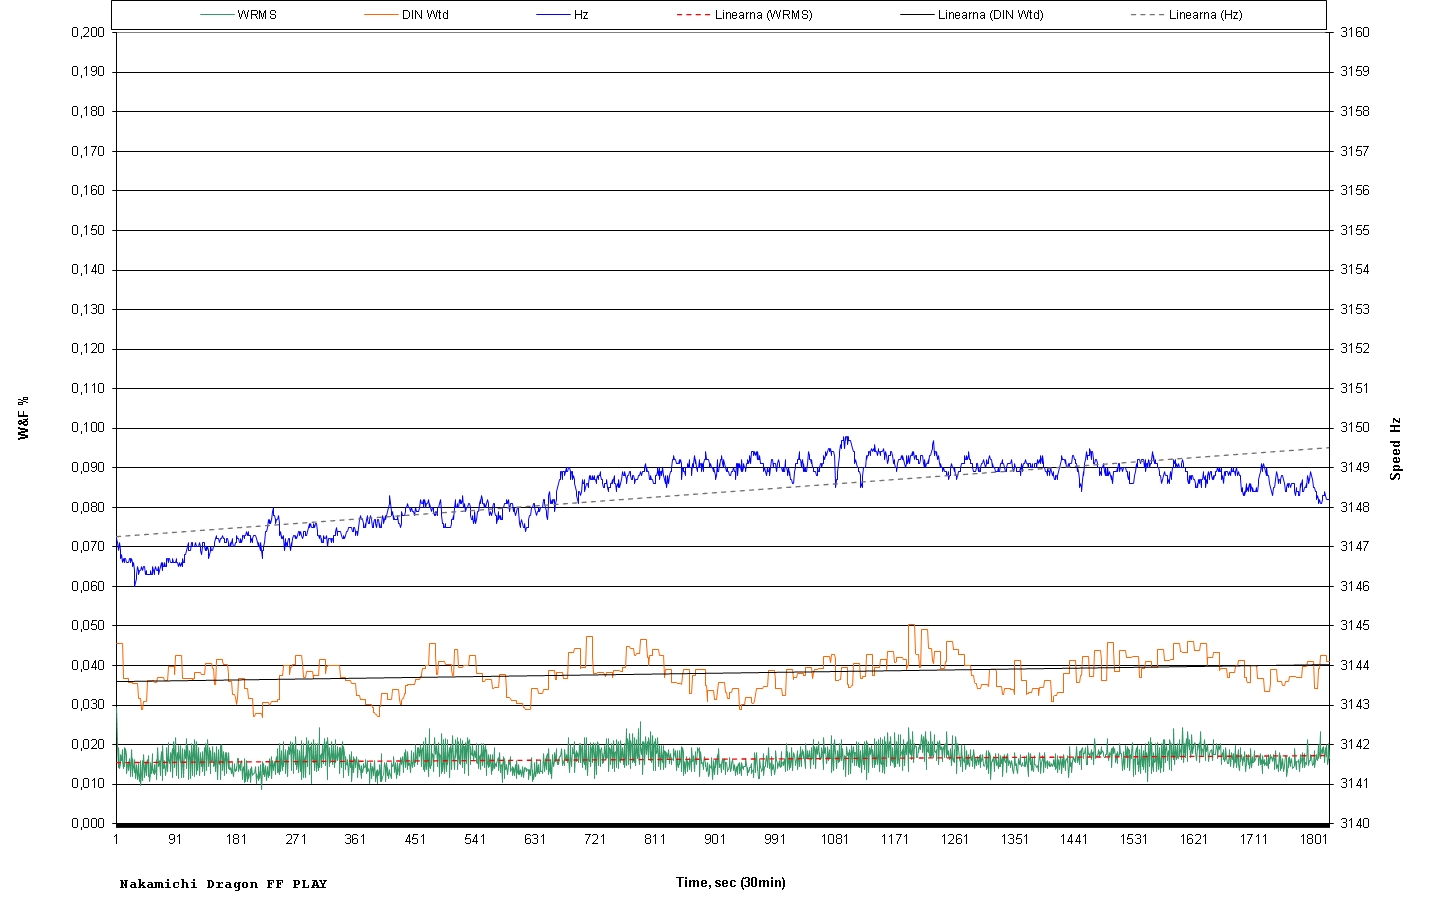
Task: Click the 1441 time axis label
Action: point(1074,839)
